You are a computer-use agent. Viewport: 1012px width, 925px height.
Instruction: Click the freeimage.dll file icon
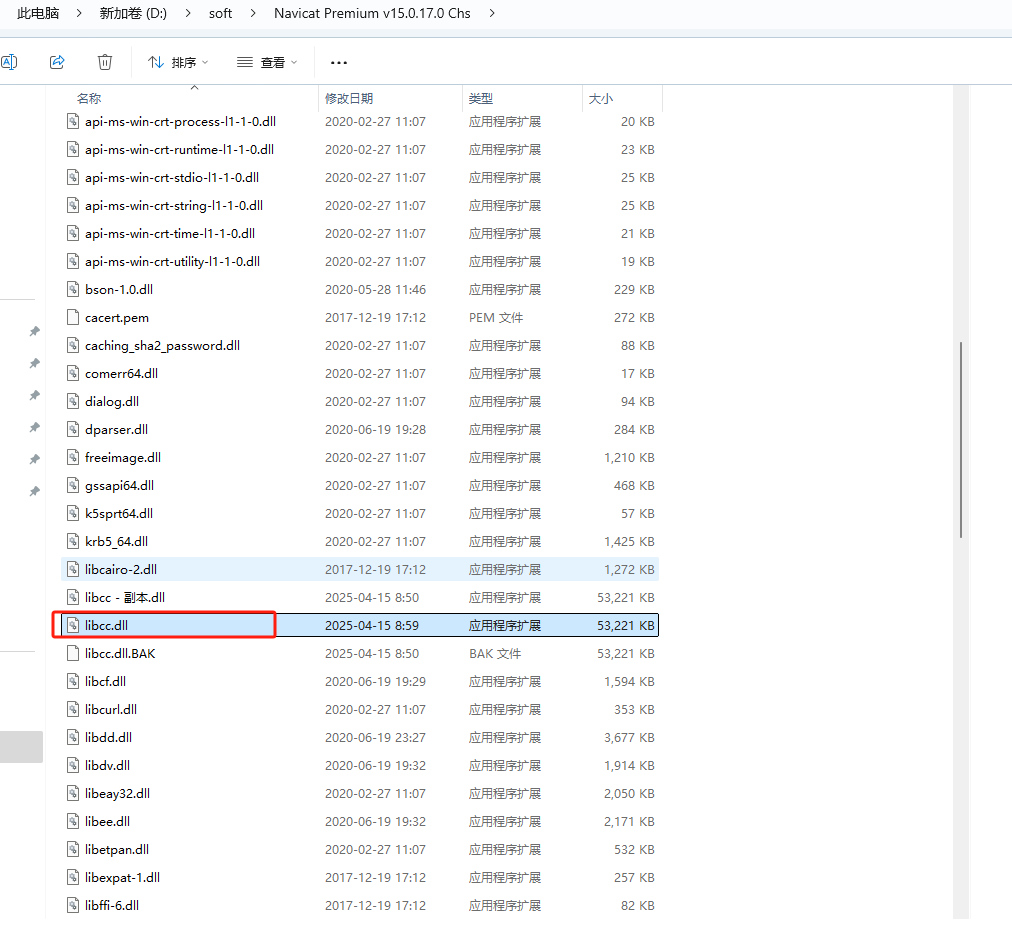72,457
